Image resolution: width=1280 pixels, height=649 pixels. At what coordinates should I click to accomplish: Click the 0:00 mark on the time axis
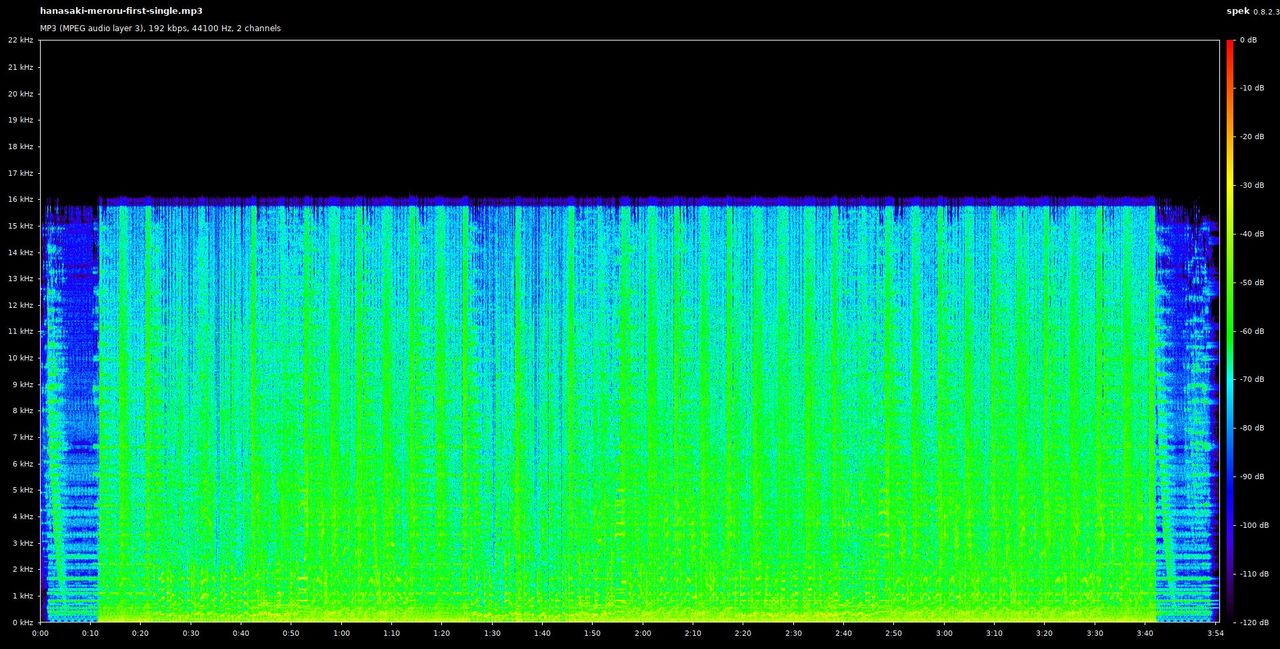coord(40,633)
